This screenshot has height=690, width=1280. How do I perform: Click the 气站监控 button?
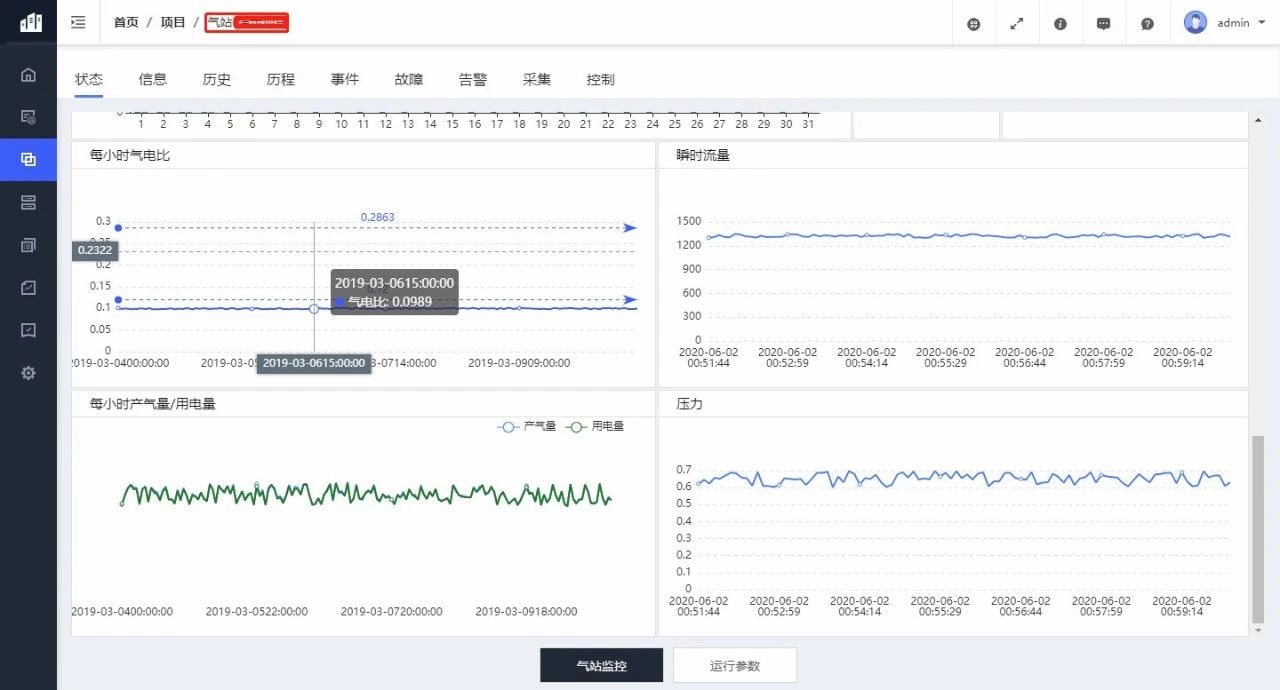click(601, 665)
